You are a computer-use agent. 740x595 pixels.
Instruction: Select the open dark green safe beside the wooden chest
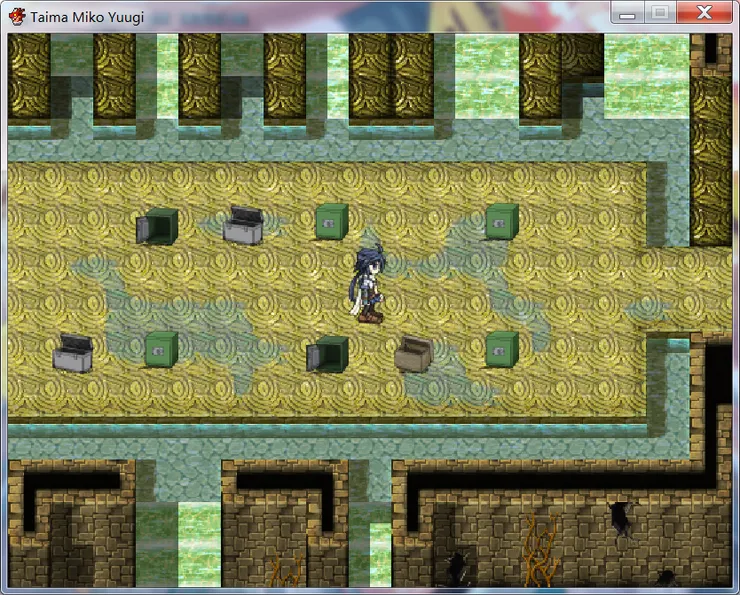(x=328, y=354)
